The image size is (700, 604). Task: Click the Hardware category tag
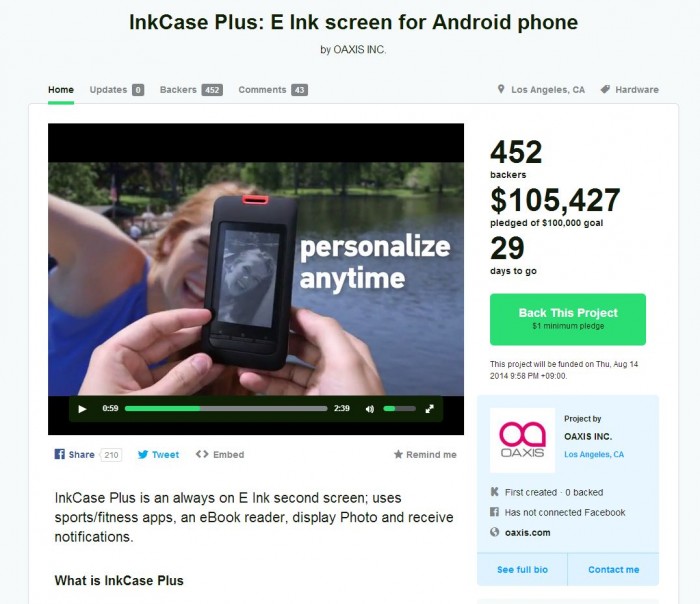[630, 90]
